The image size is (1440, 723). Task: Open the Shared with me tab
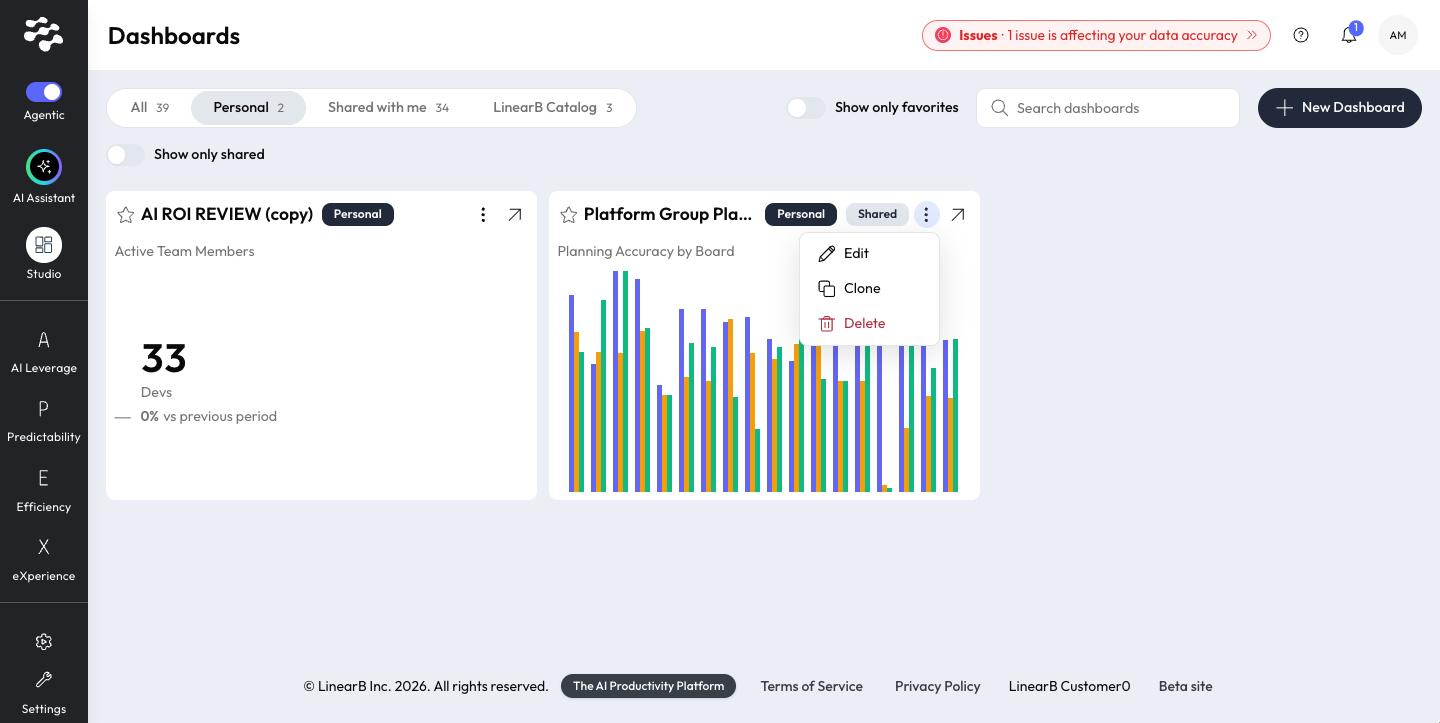pyautogui.click(x=388, y=108)
